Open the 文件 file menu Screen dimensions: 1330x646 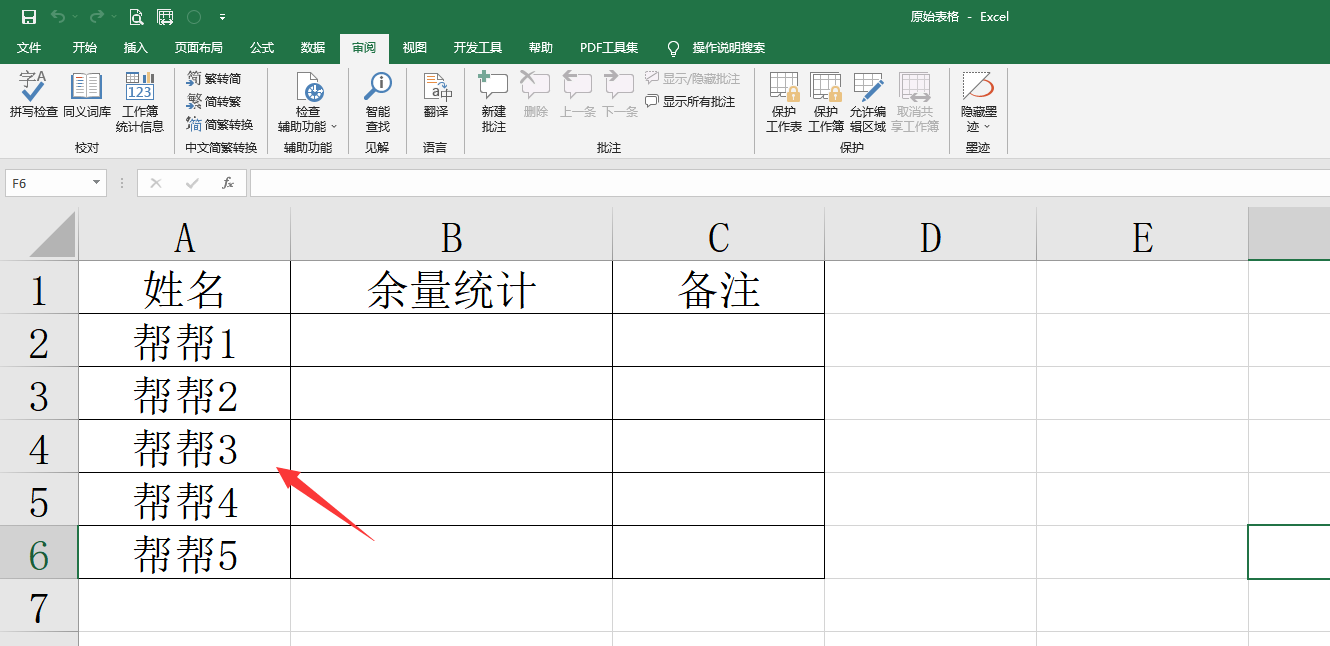tap(29, 48)
